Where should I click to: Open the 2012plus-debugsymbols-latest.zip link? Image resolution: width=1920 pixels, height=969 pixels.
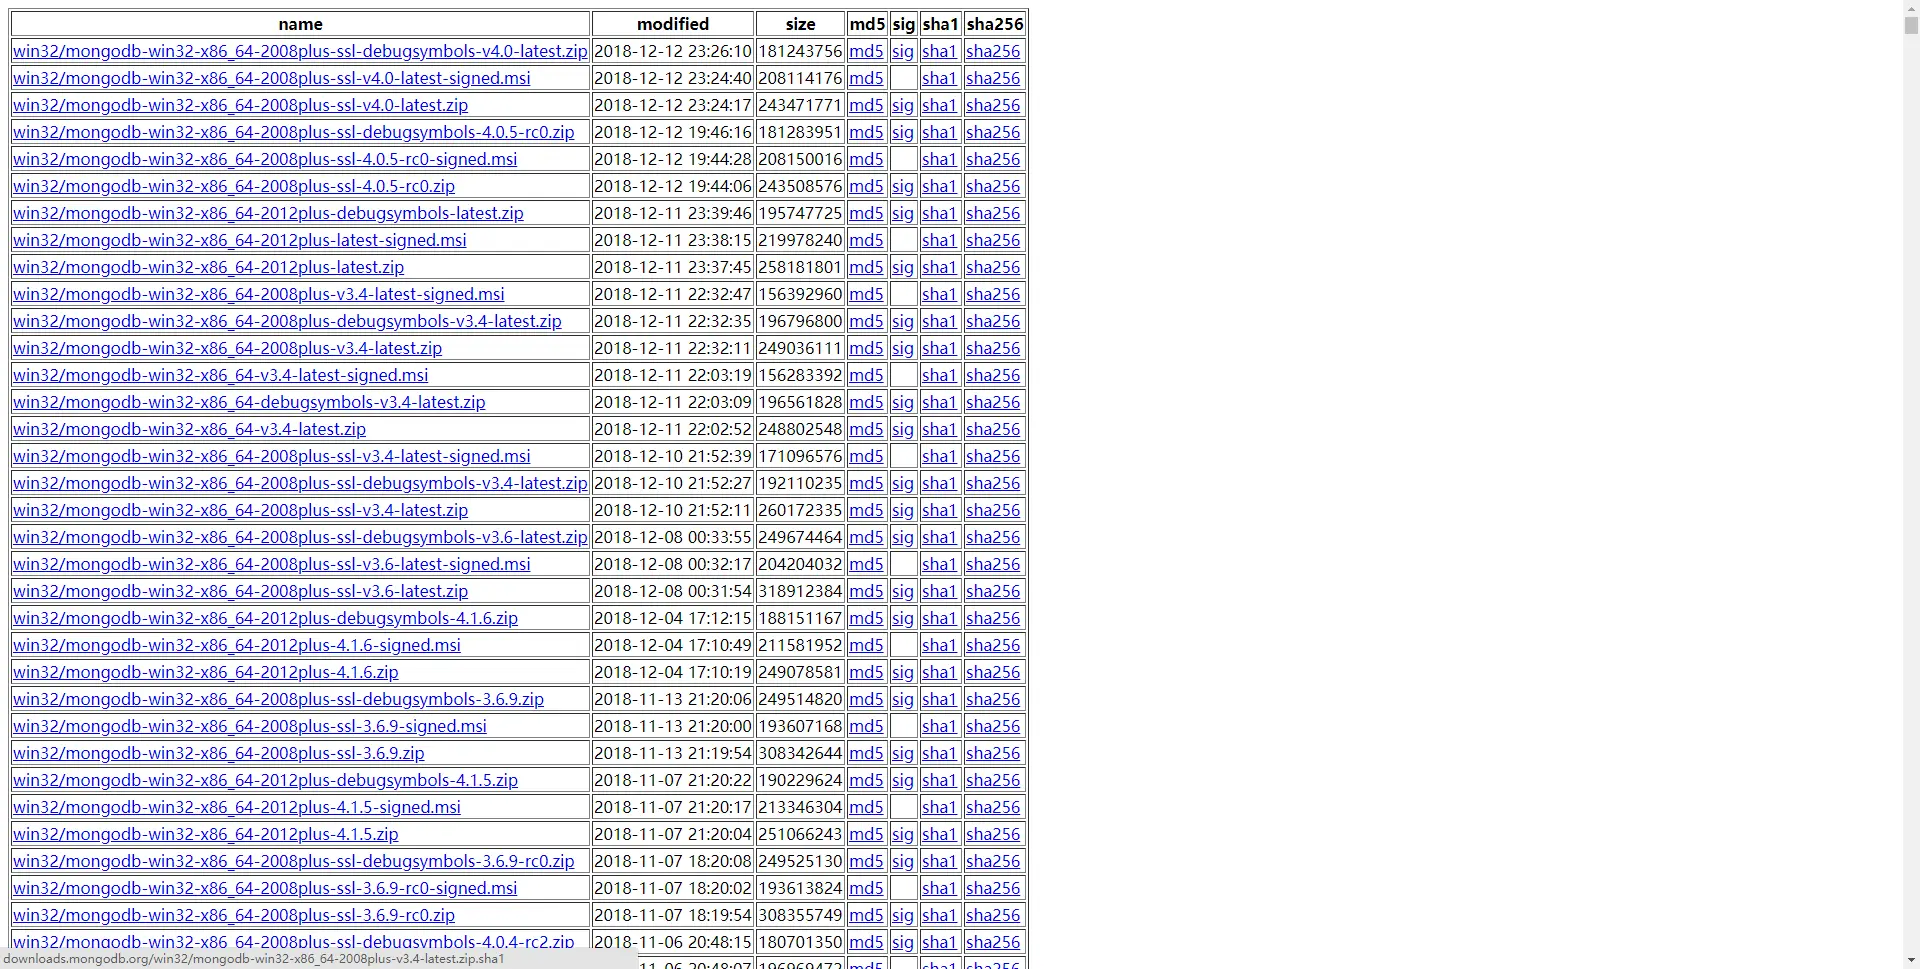coord(268,213)
